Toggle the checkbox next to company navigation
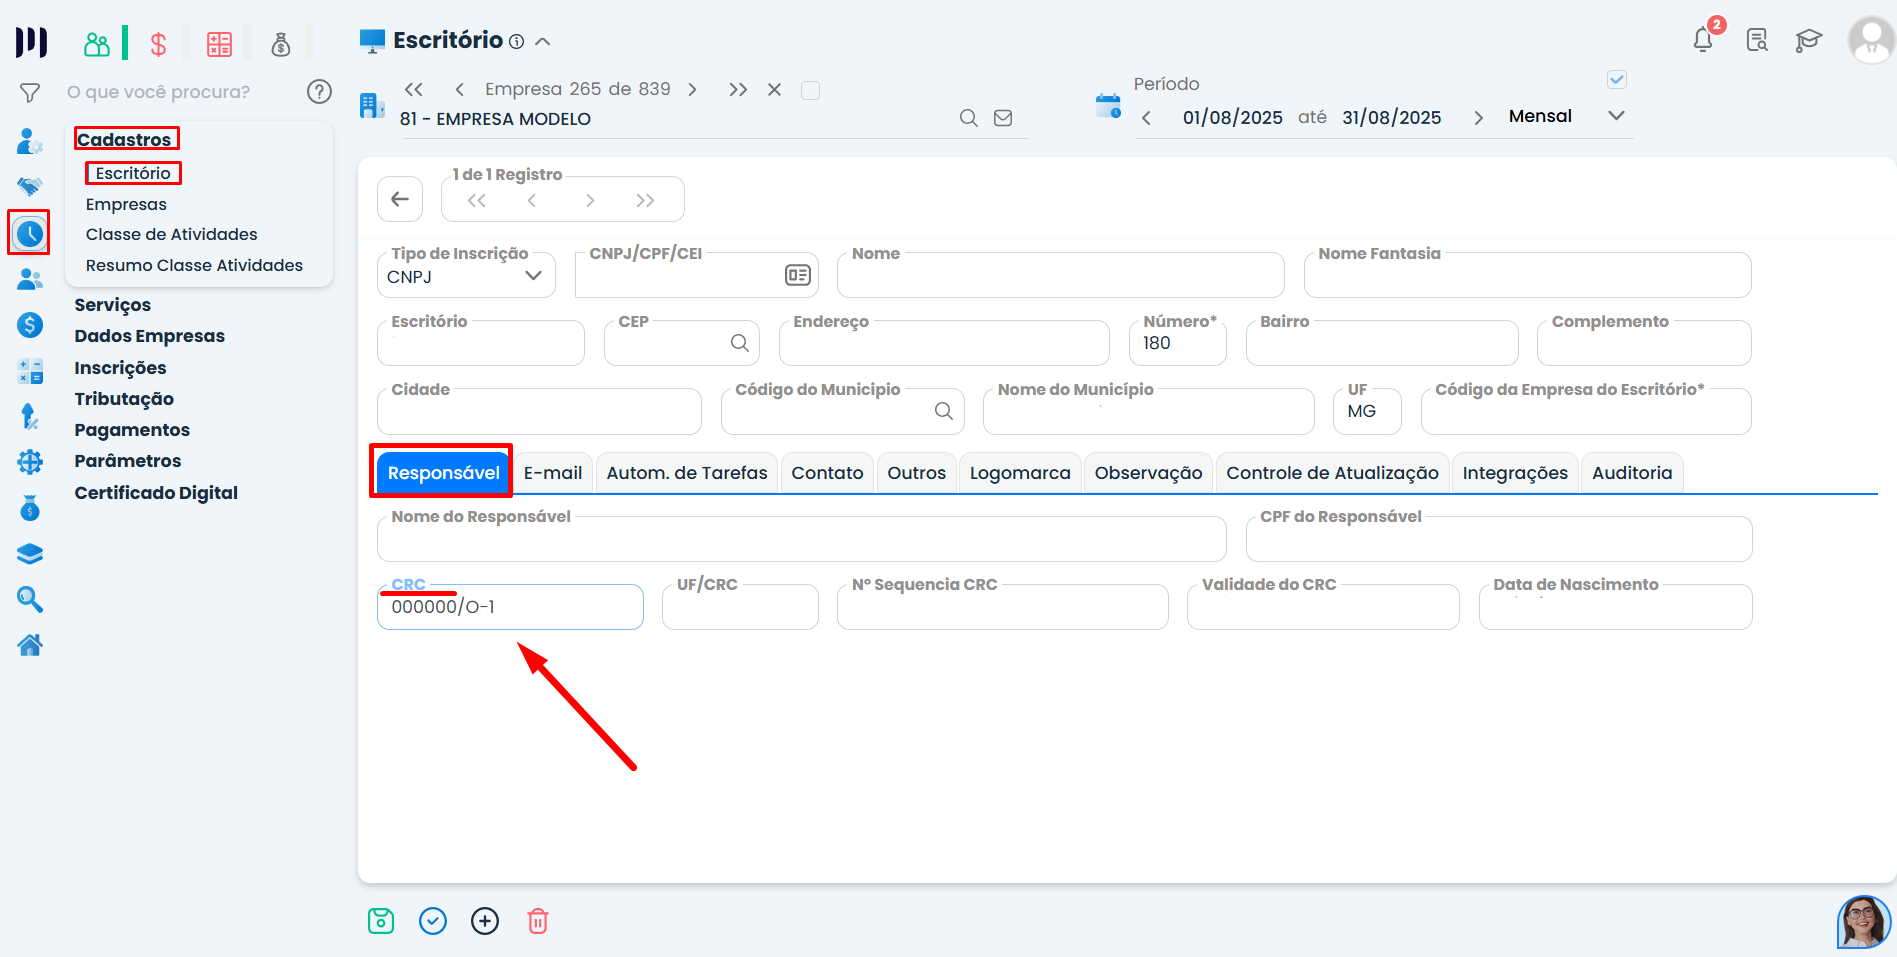 tap(811, 90)
